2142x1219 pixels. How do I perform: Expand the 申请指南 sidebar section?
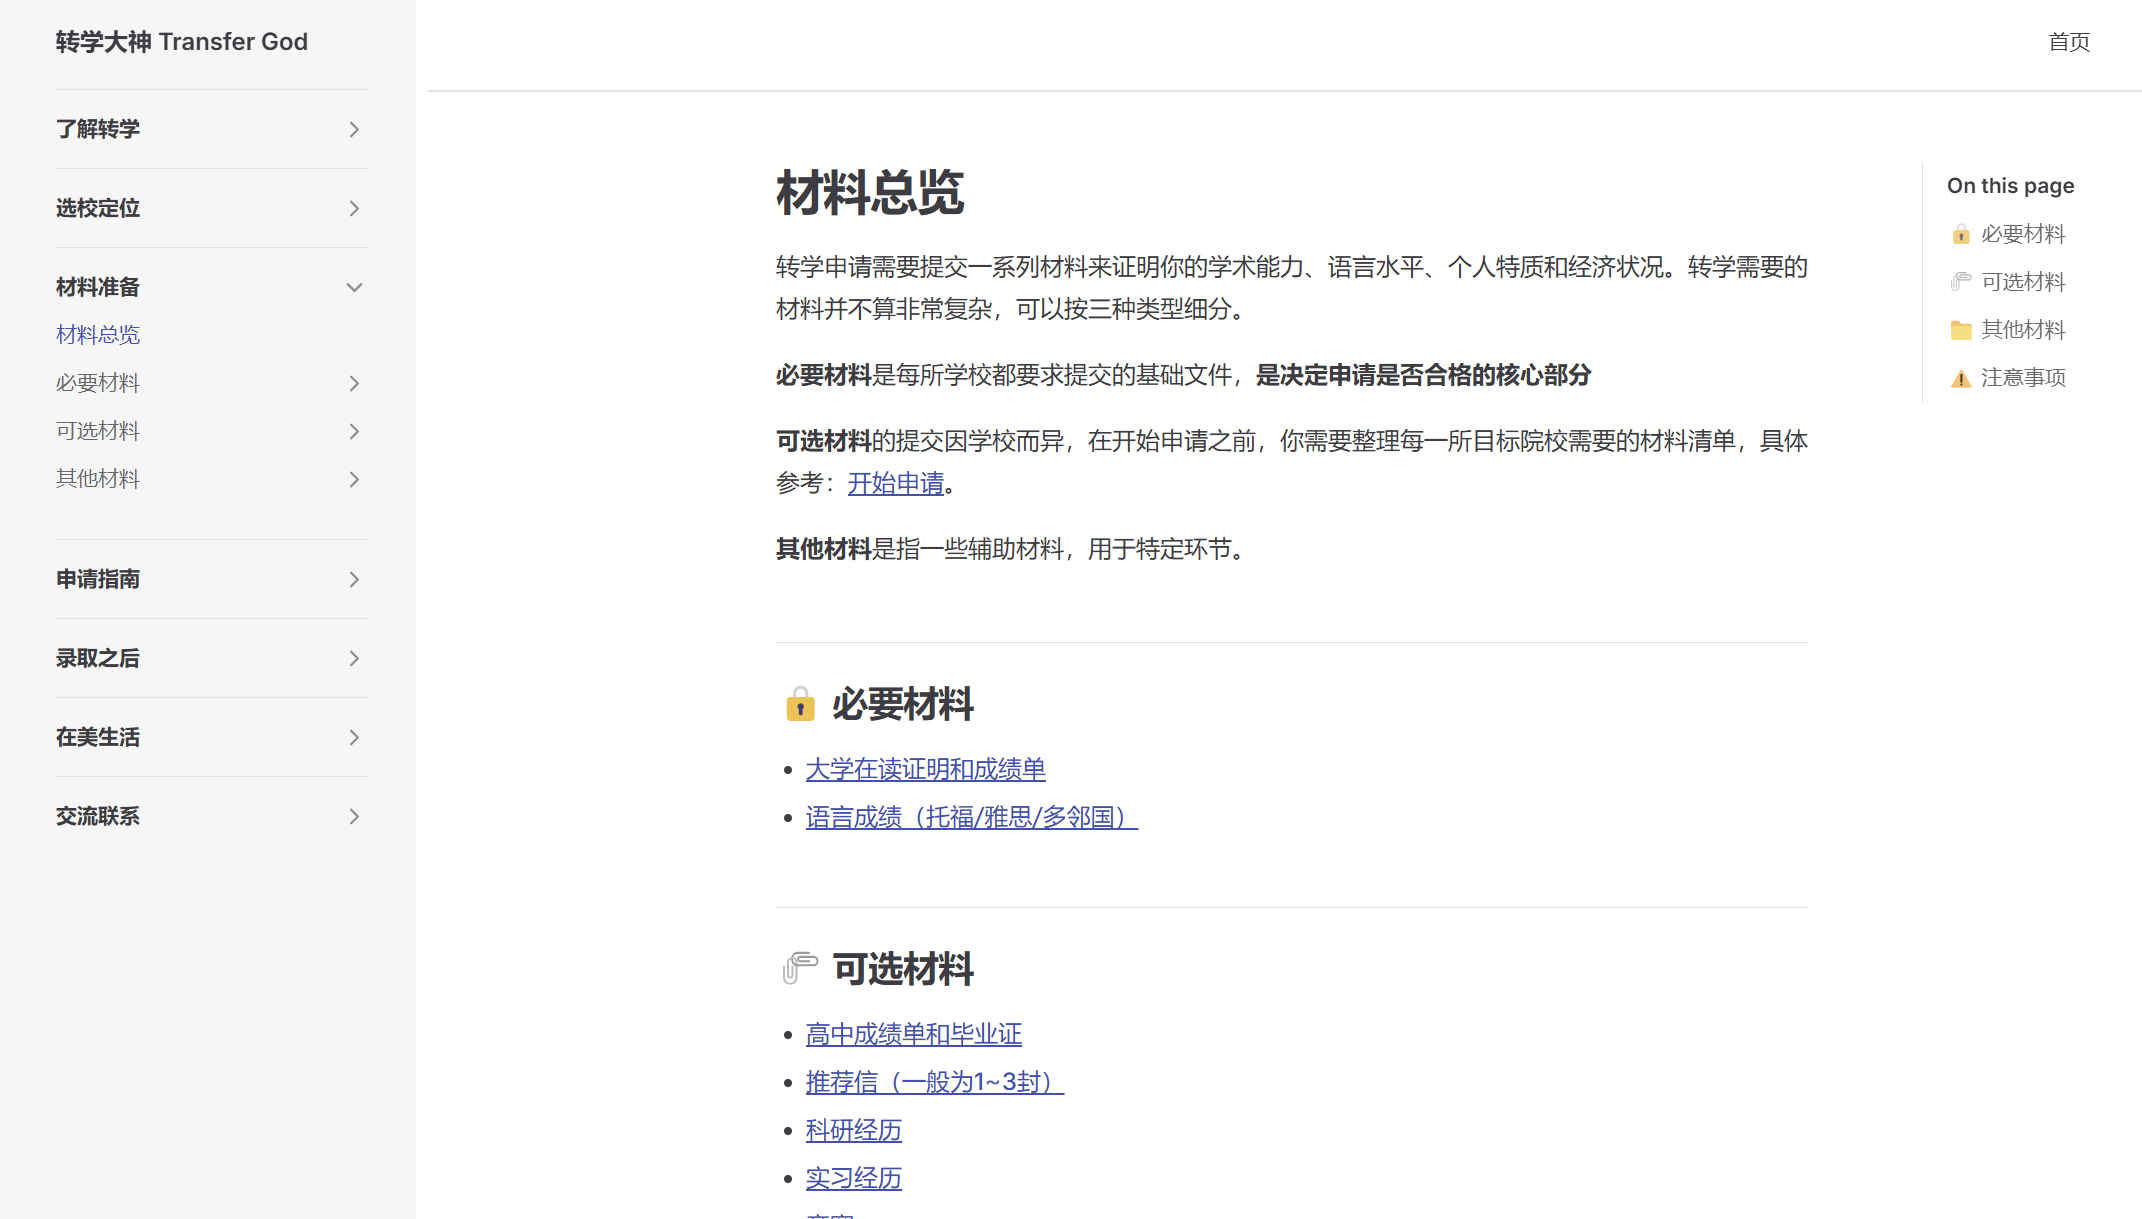(x=354, y=579)
